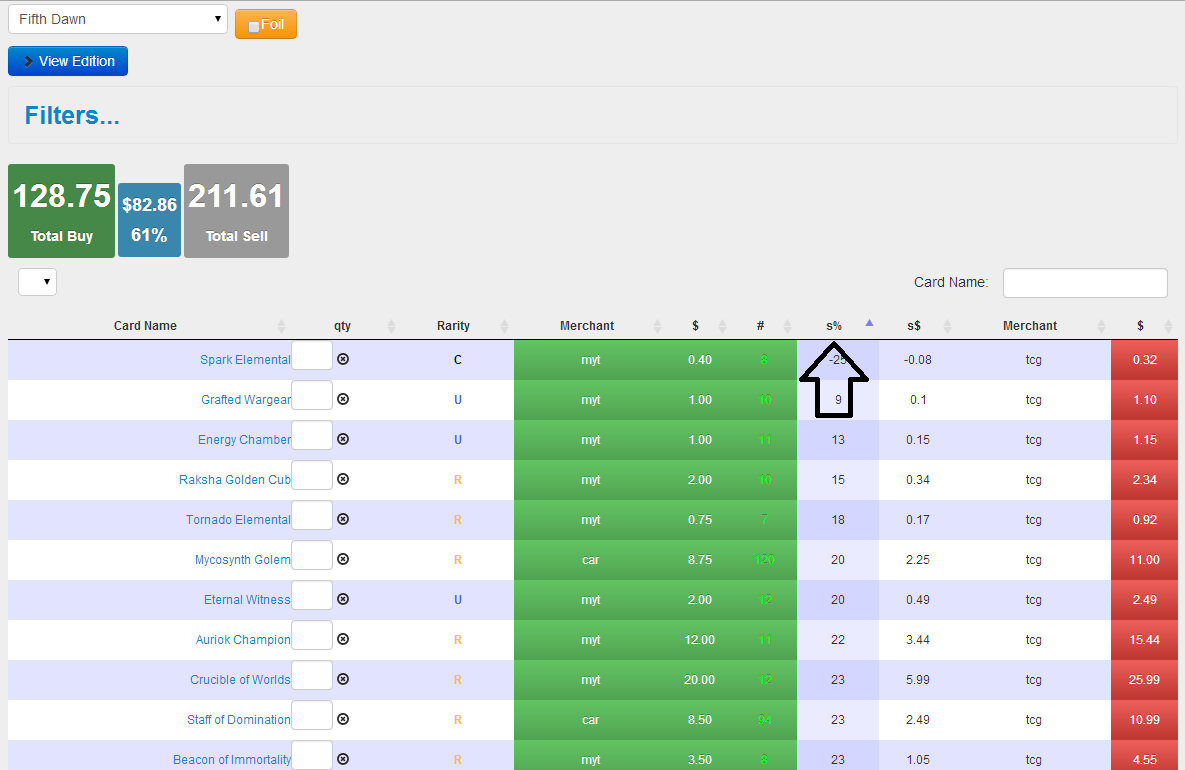This screenshot has width=1185, height=770.
Task: Focus the Card Name search field
Action: pyautogui.click(x=1085, y=283)
